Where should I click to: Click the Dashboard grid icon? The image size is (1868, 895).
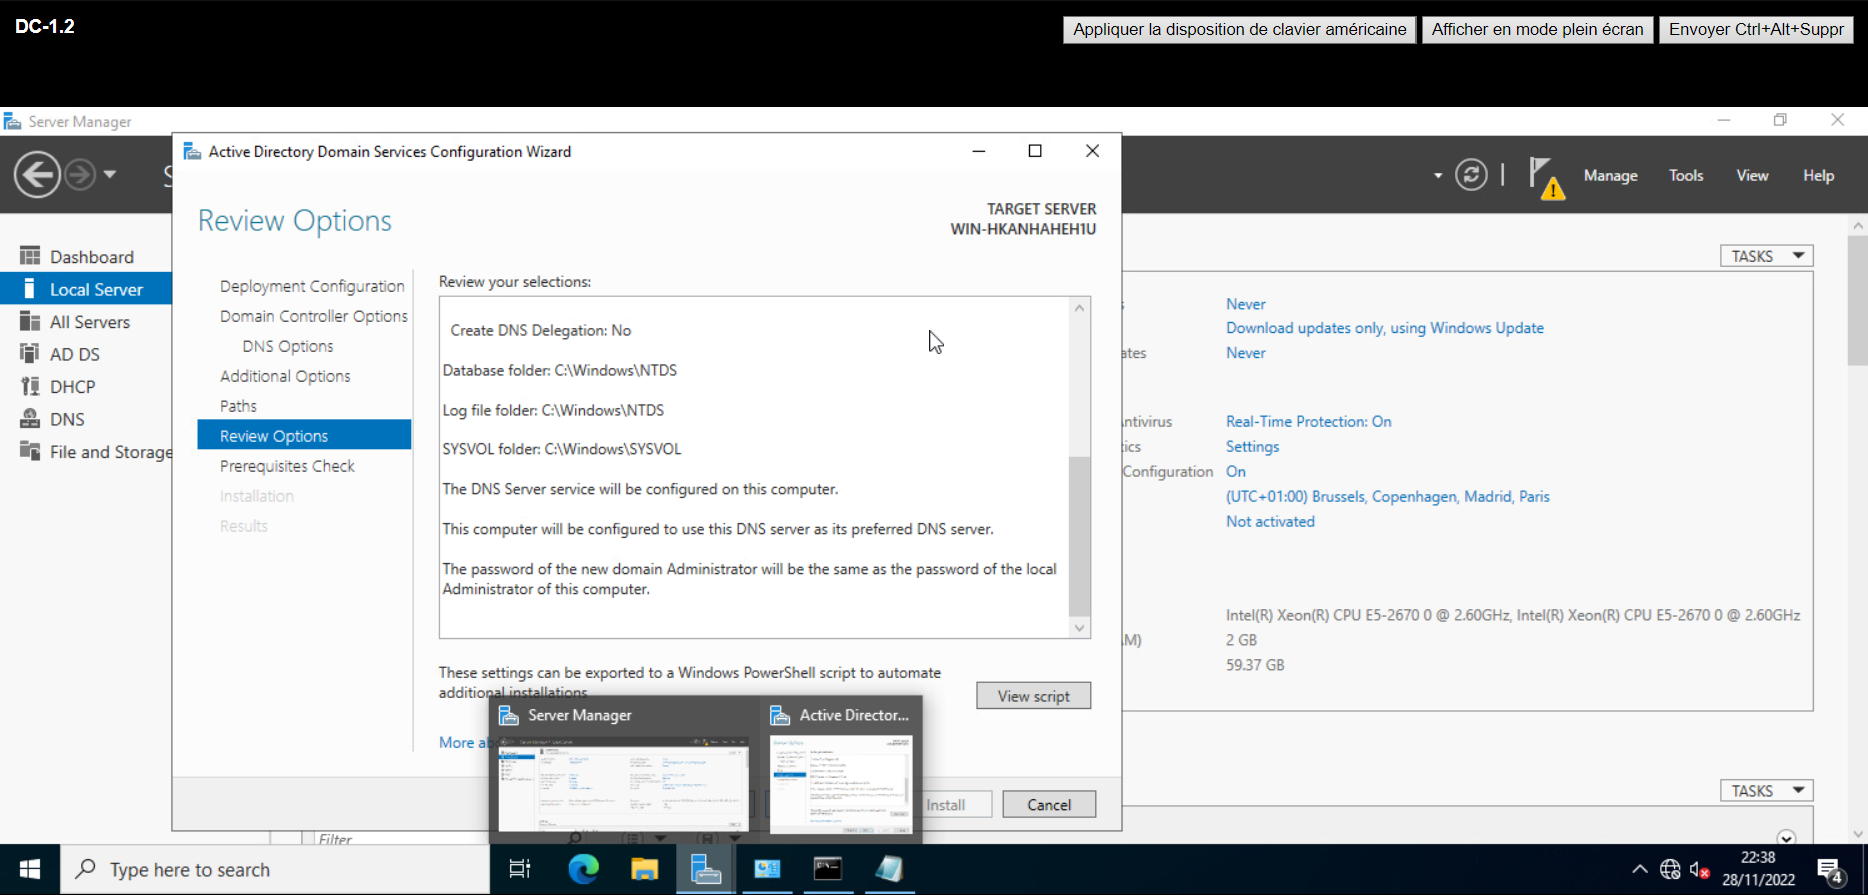30,256
